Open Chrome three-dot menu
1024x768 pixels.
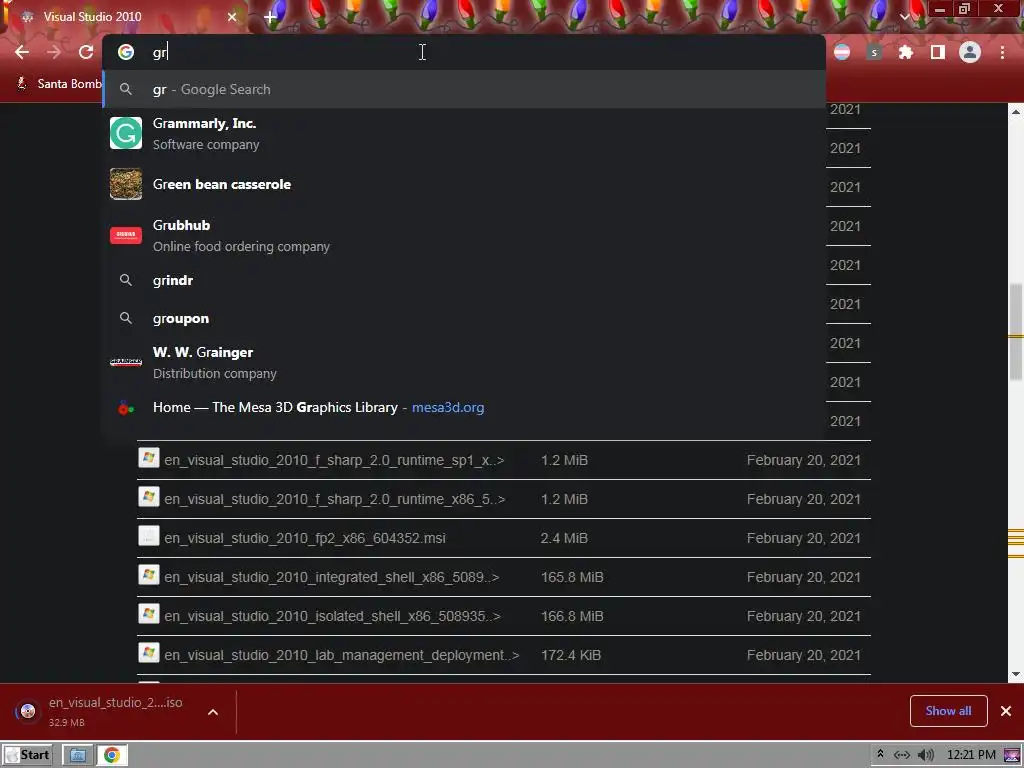pyautogui.click(x=1002, y=52)
